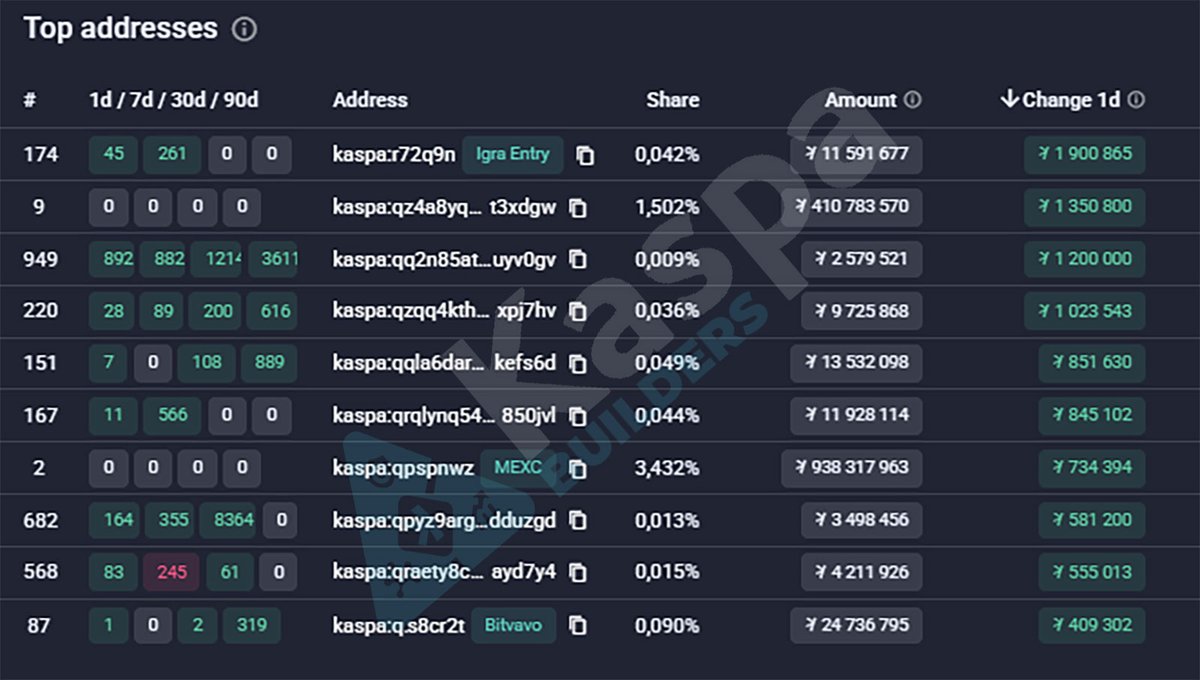This screenshot has height=680, width=1200.
Task: Open the Top addresses info icon
Action: pos(244,30)
